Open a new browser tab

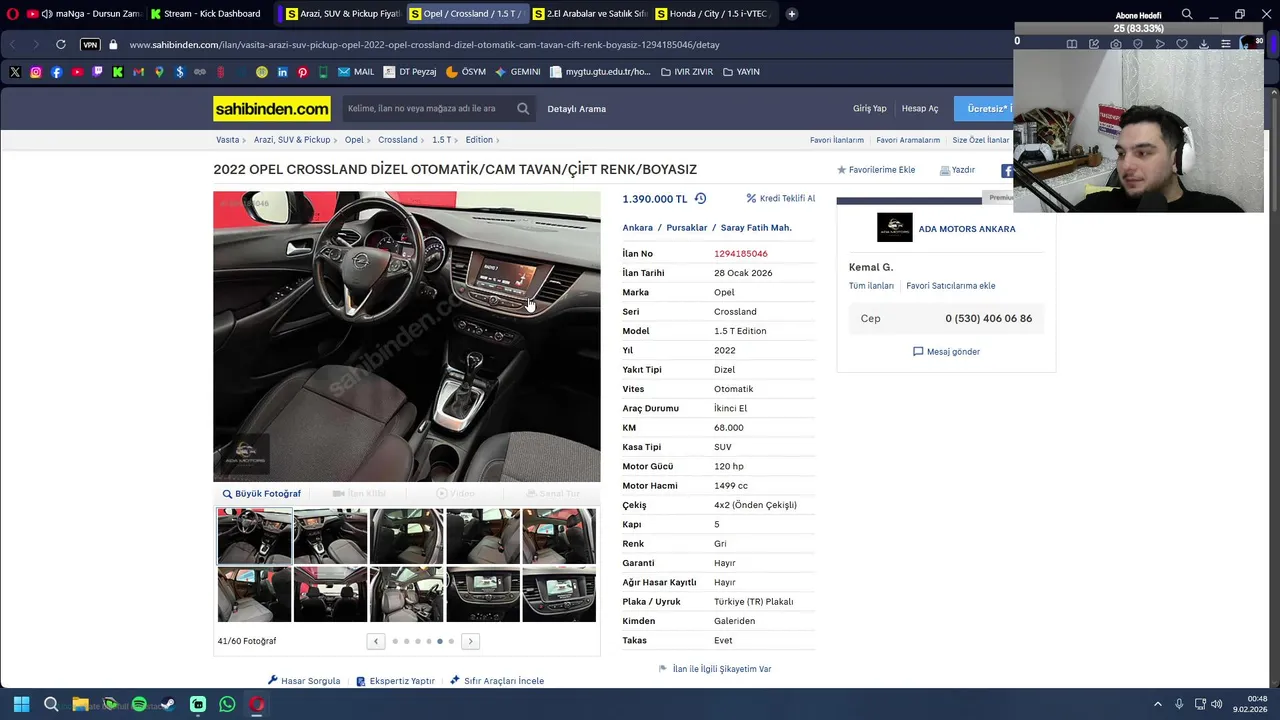pyautogui.click(x=792, y=14)
